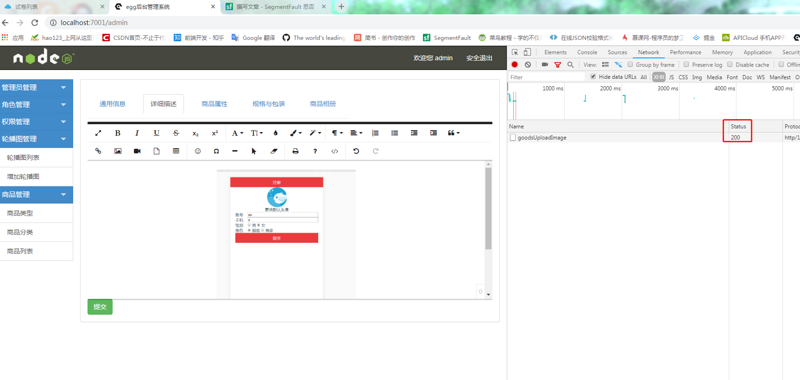Switch to the 商品属性 tab

tap(214, 104)
